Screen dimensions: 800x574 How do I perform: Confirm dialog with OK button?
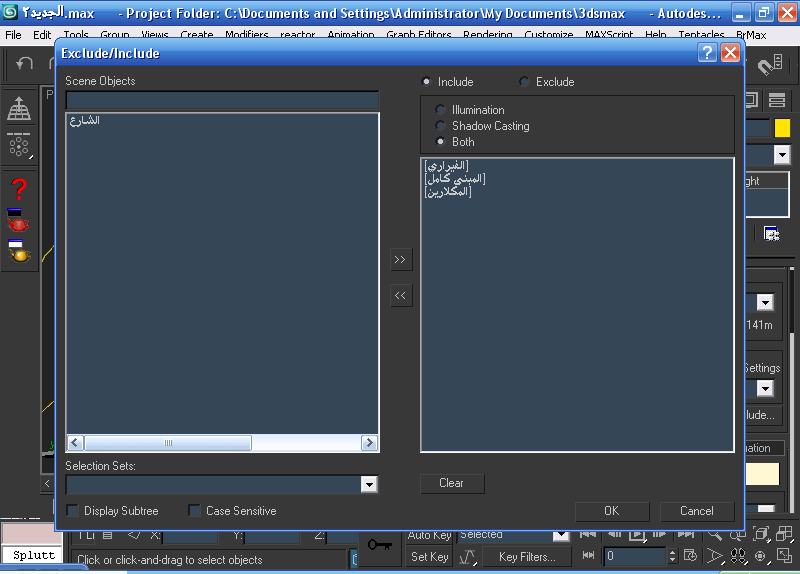coord(612,511)
